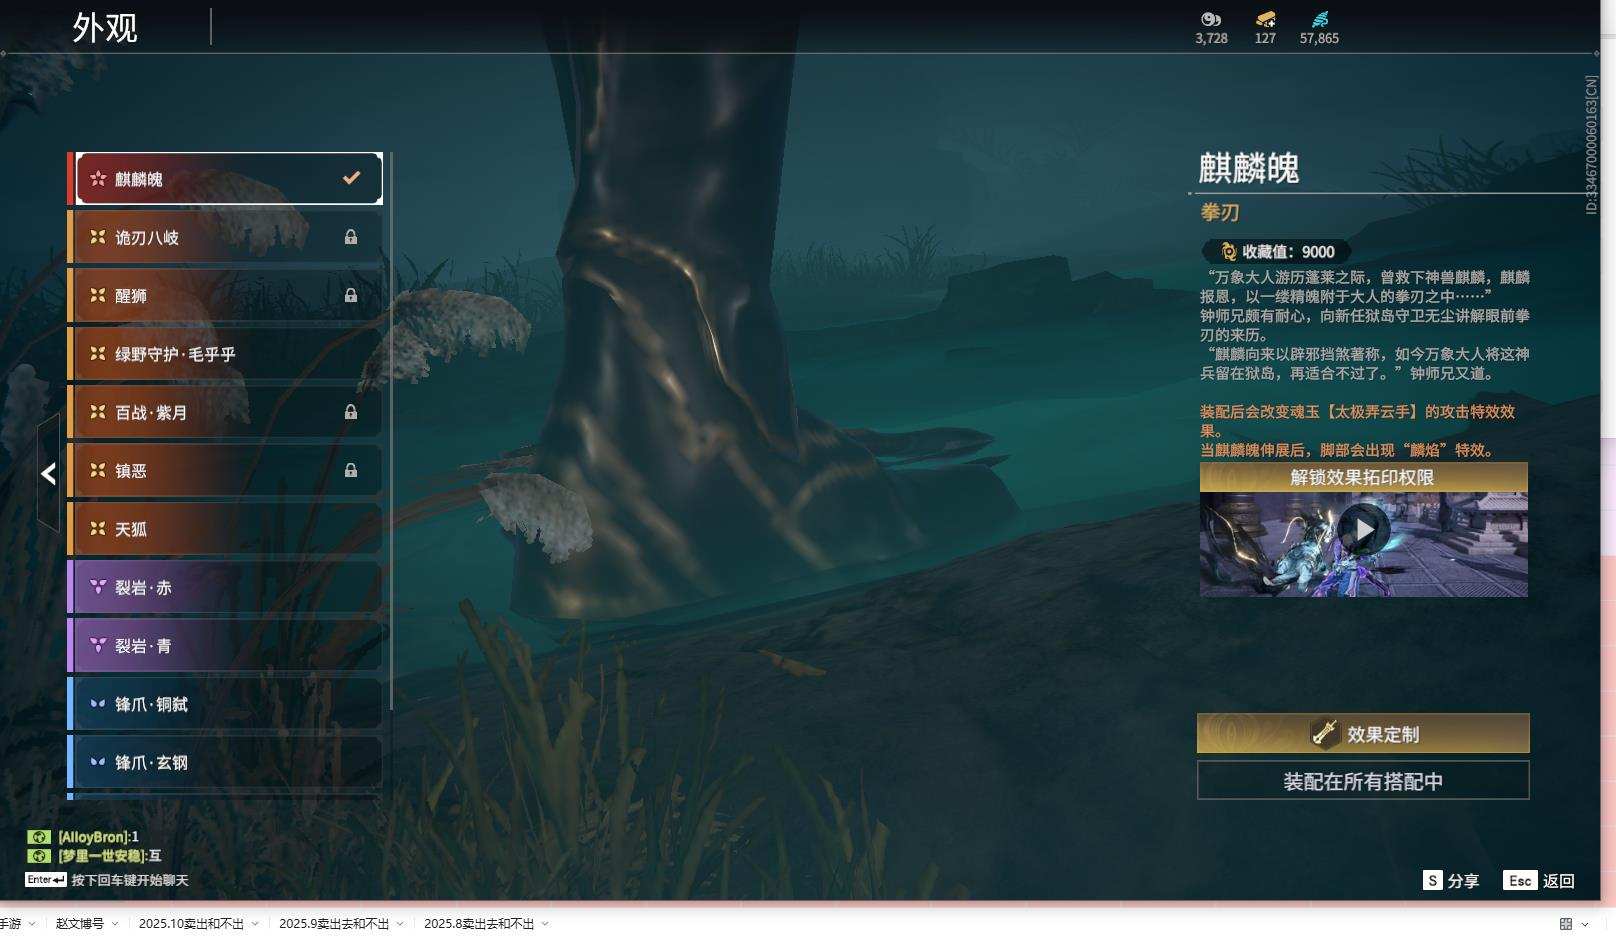The image size is (1616, 939).
Task: Open dropdown arrow on 2025.8卖出去和不出 tab
Action: click(x=545, y=924)
